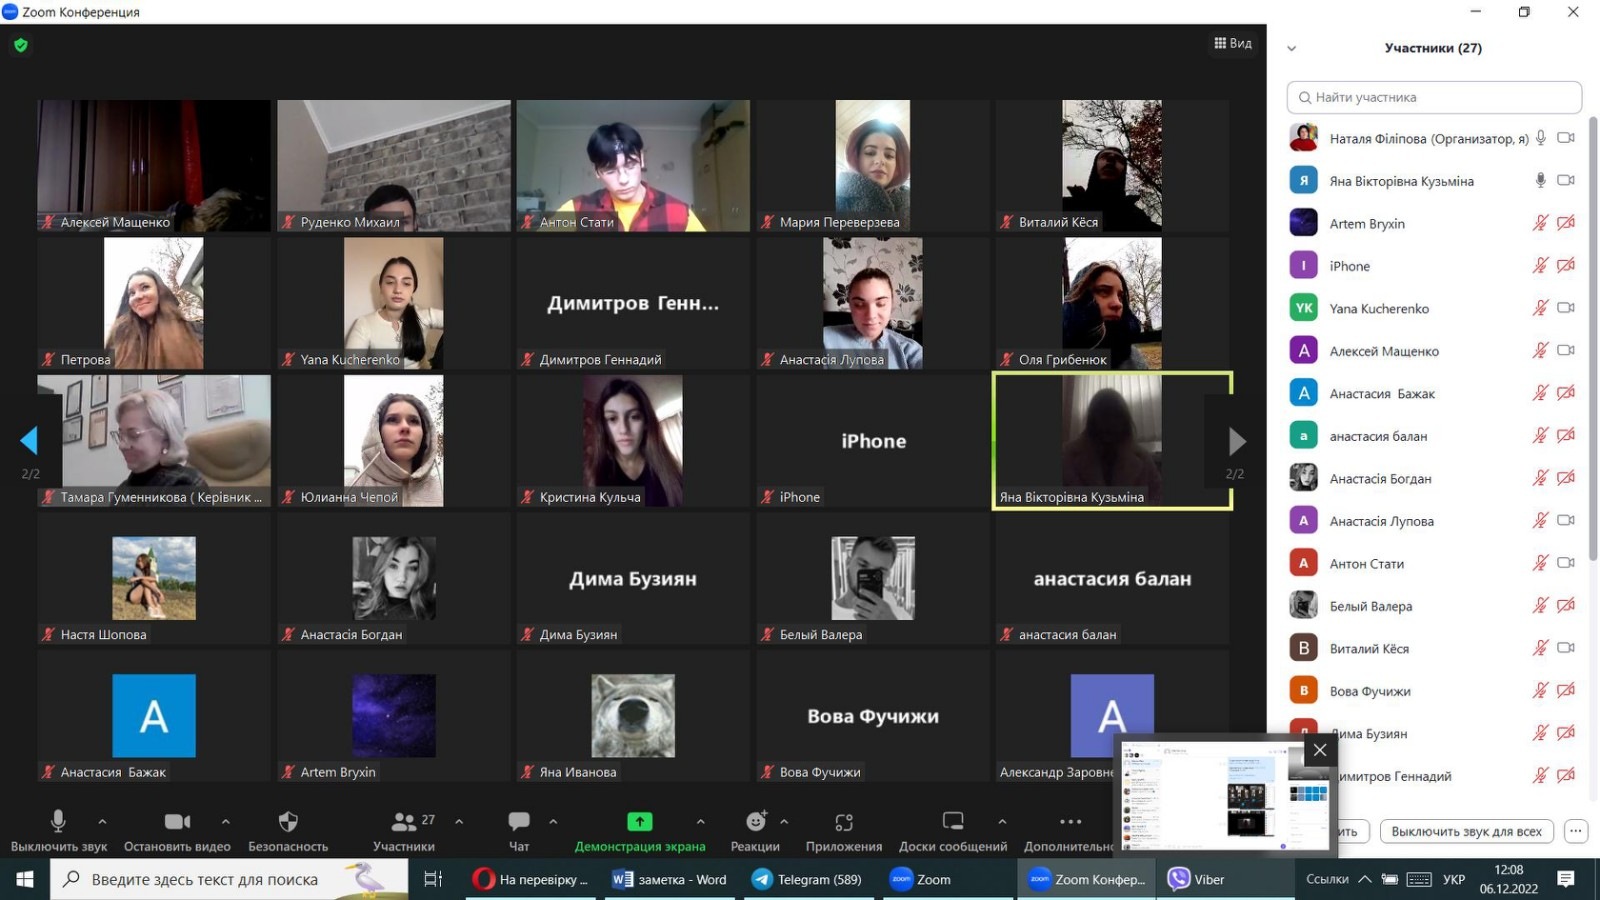Screen dimensions: 1600x900
Task: Open the Participants icon in toolbar
Action: (x=404, y=822)
